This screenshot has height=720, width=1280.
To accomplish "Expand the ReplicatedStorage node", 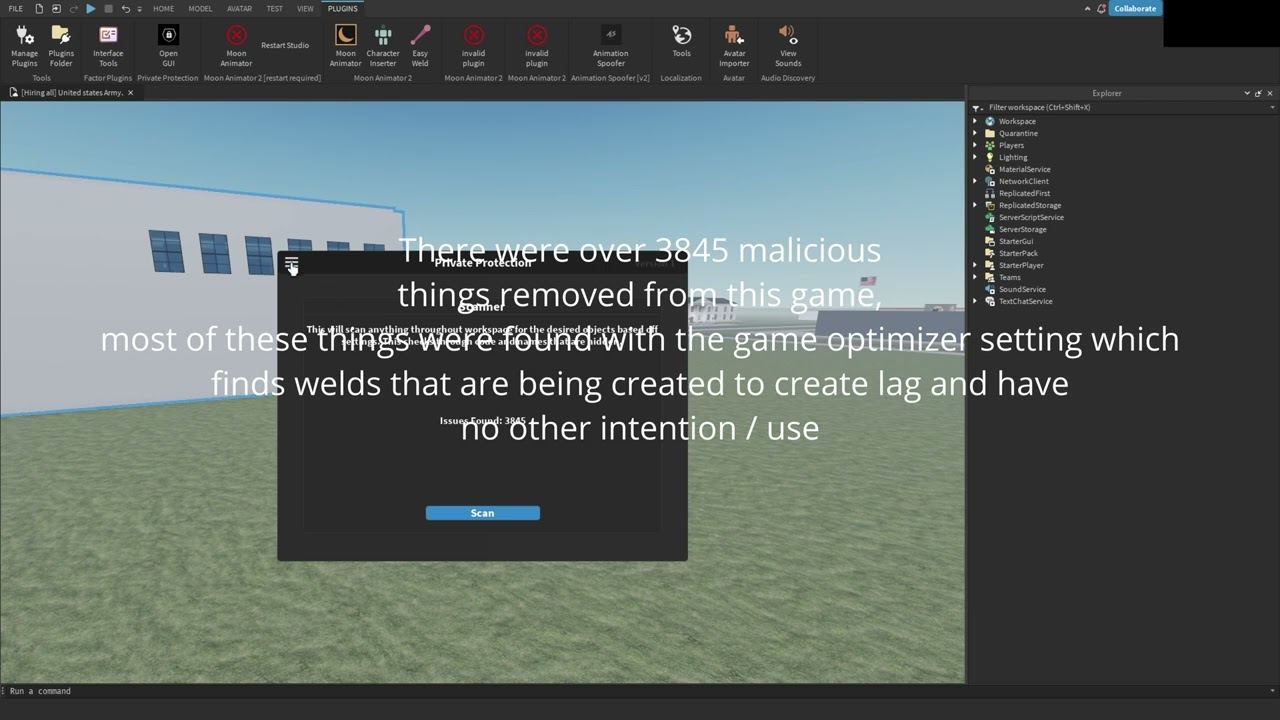I will click(x=975, y=205).
